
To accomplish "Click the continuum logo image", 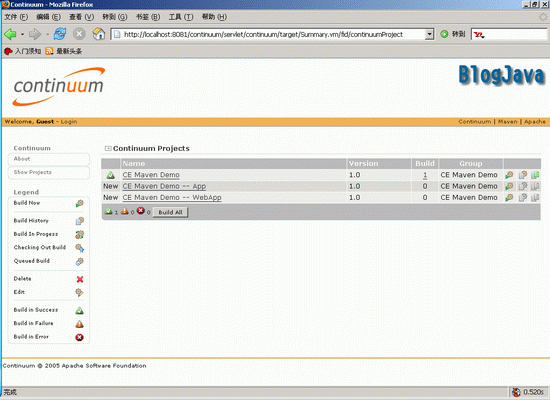I will [59, 87].
